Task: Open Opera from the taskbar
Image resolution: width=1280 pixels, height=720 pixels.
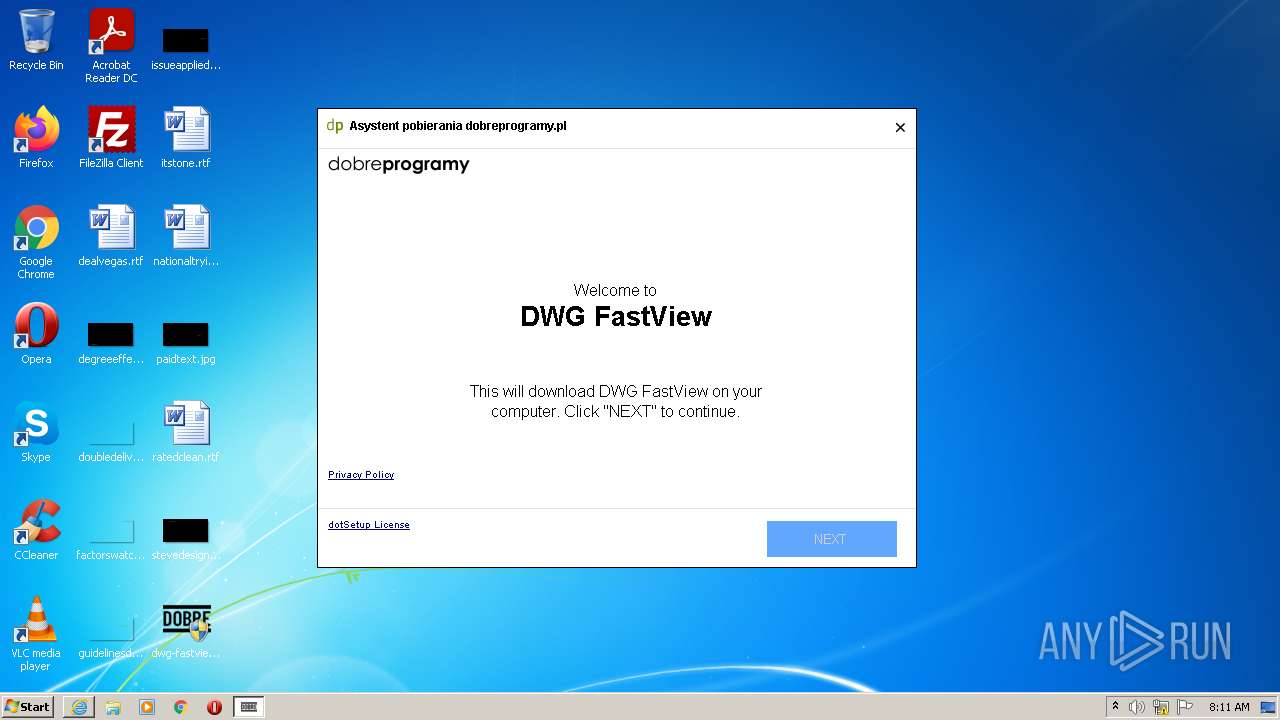Action: click(214, 707)
